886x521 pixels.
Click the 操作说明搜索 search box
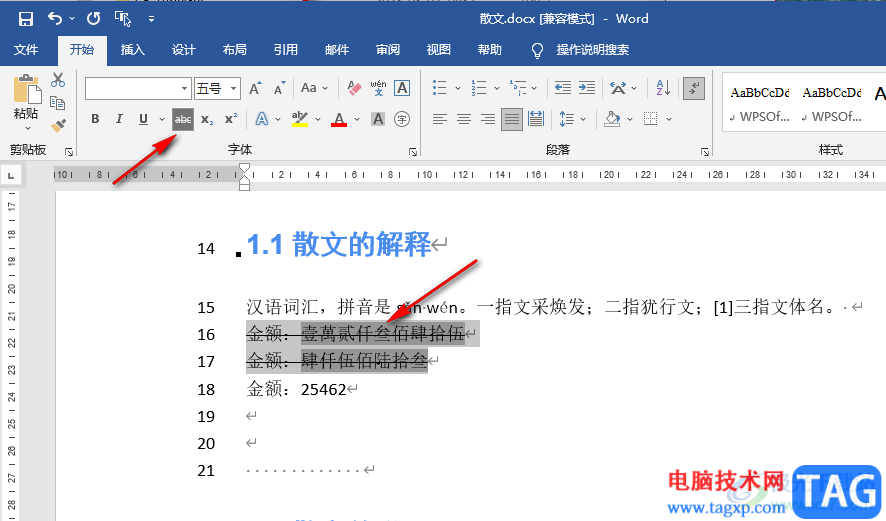coord(592,50)
